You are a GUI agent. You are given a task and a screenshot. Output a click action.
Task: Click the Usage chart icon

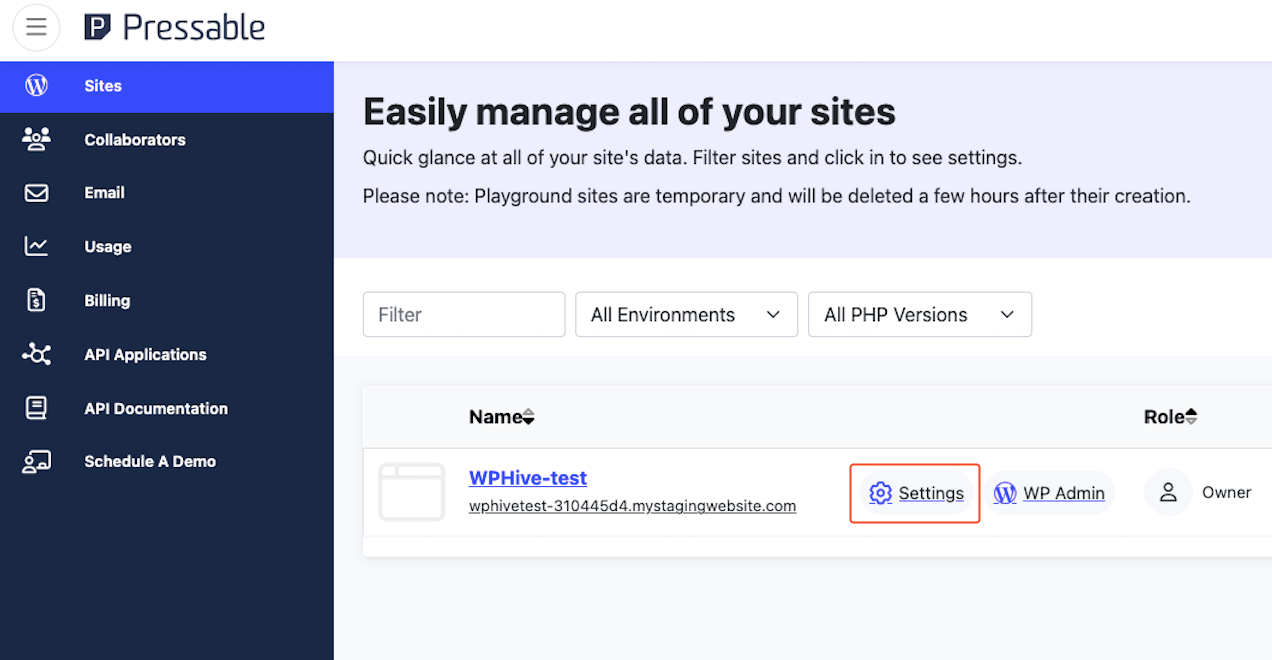(x=36, y=246)
